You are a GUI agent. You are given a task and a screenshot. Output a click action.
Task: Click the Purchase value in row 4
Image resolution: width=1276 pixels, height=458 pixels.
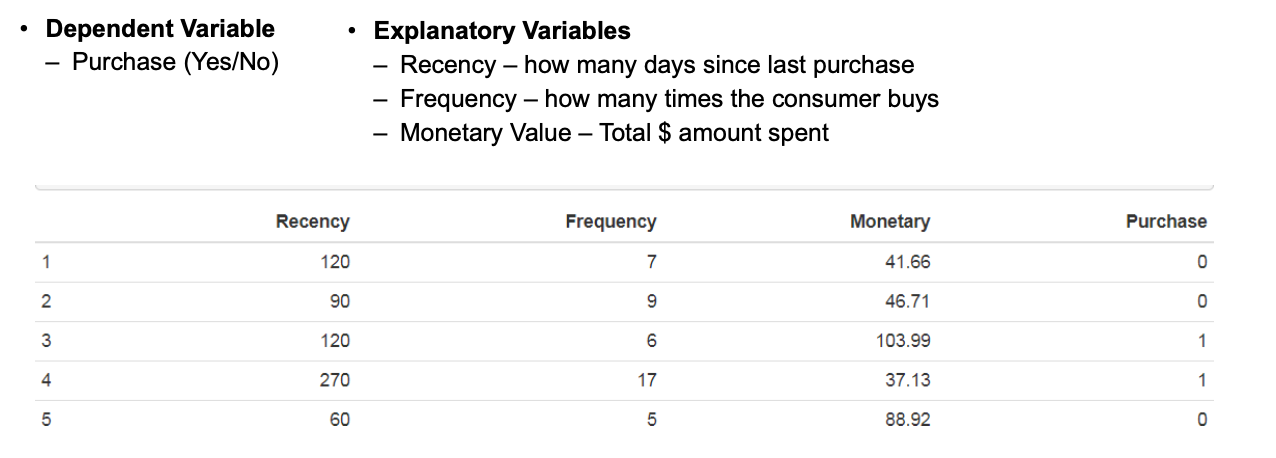click(1201, 380)
